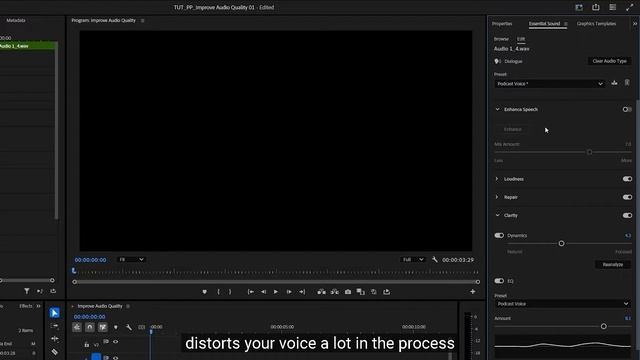Open Essential Sound panel menu icon
The height and width of the screenshot is (360, 640).
[x=565, y=24]
